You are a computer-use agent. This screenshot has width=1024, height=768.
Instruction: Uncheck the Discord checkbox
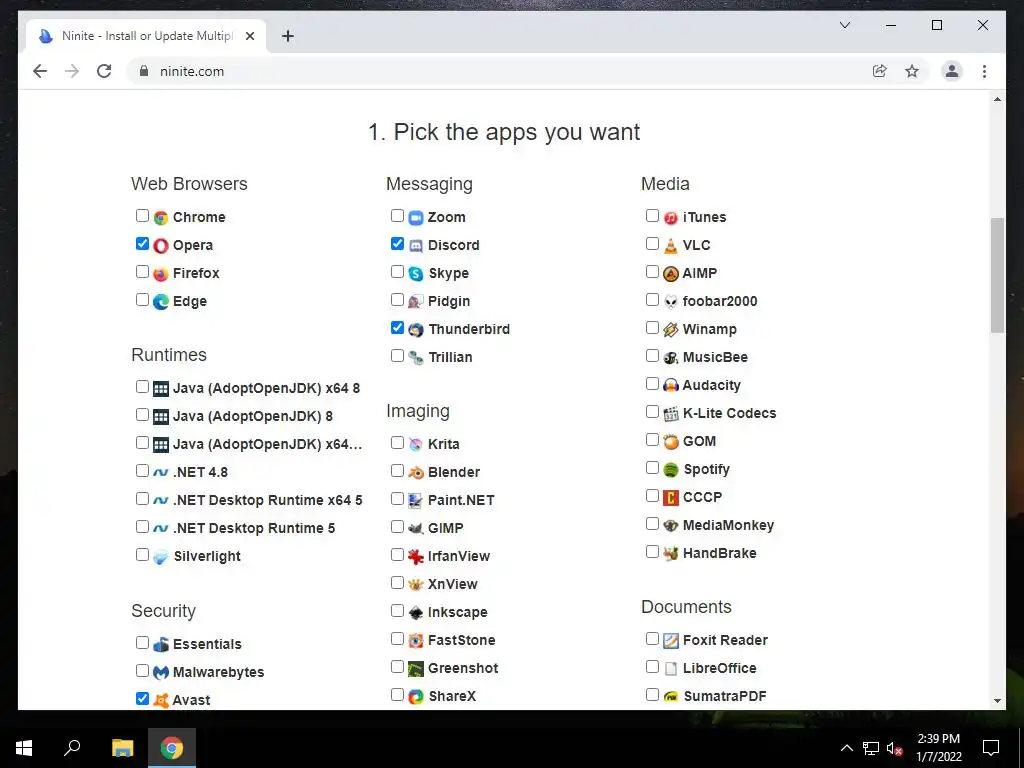pyautogui.click(x=397, y=244)
